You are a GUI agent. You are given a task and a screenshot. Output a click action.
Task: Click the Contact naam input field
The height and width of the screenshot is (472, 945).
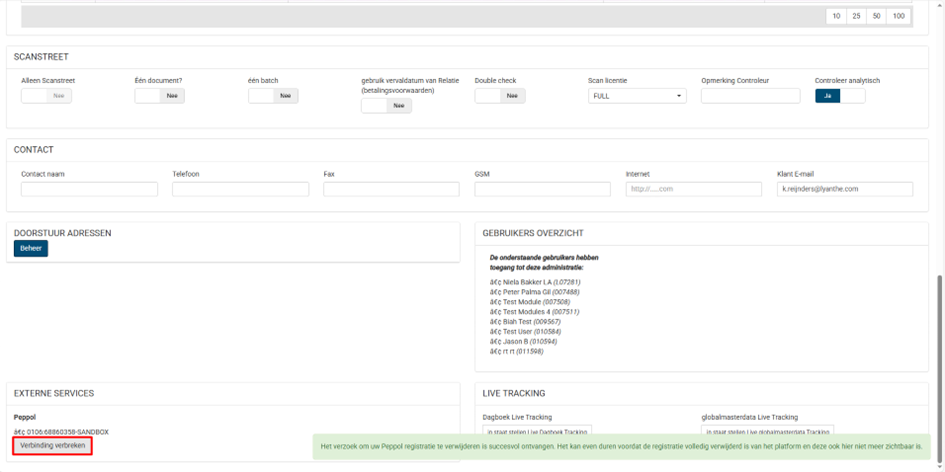click(89, 189)
